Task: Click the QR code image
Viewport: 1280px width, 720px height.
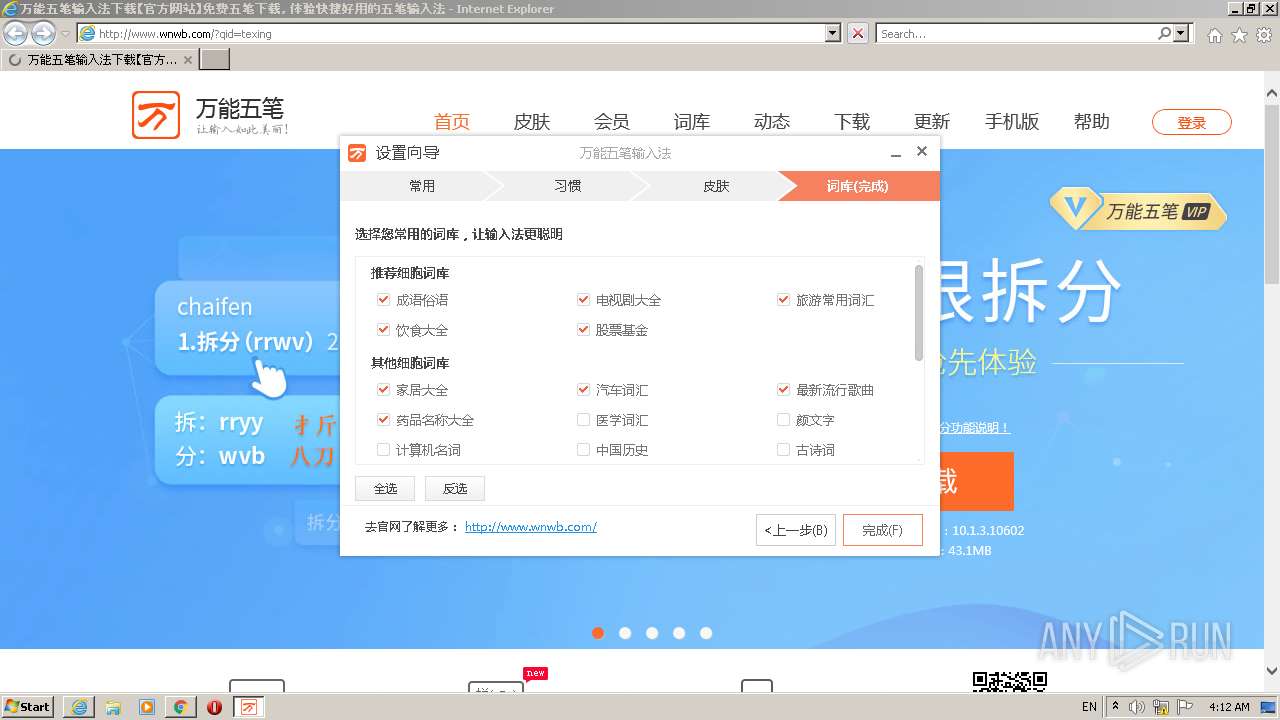Action: pyautogui.click(x=1009, y=682)
